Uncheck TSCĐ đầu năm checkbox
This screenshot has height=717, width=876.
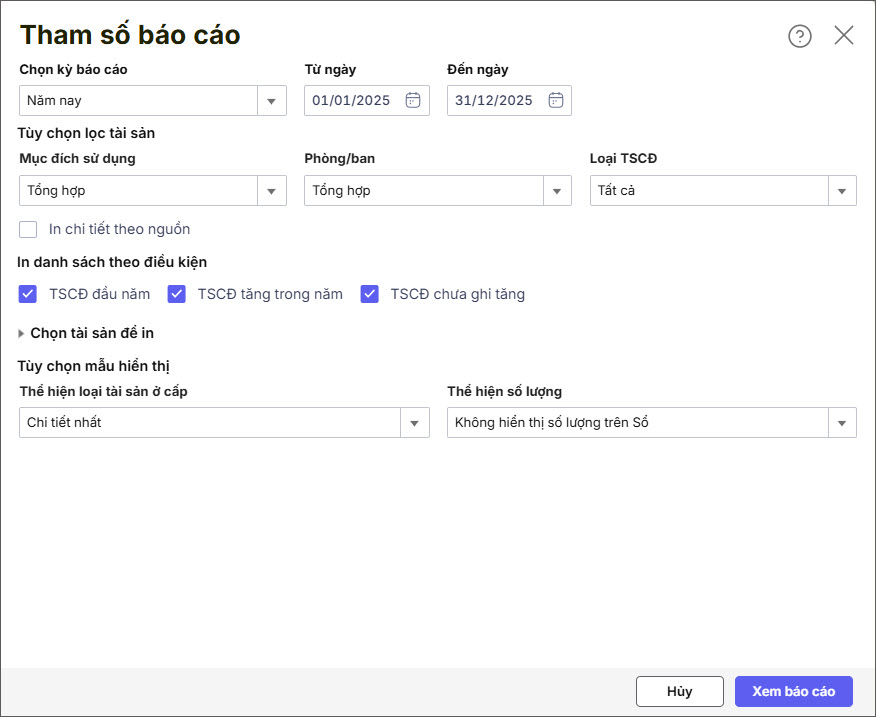[28, 294]
